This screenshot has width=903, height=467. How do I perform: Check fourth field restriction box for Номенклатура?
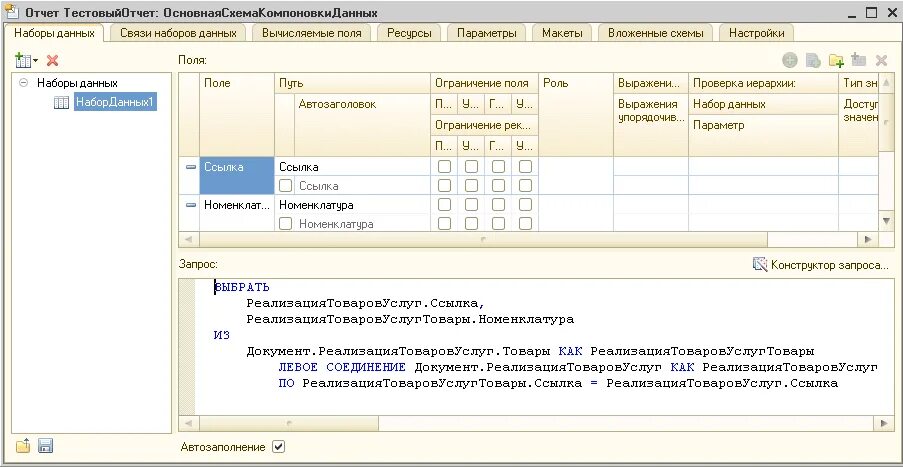pos(525,204)
